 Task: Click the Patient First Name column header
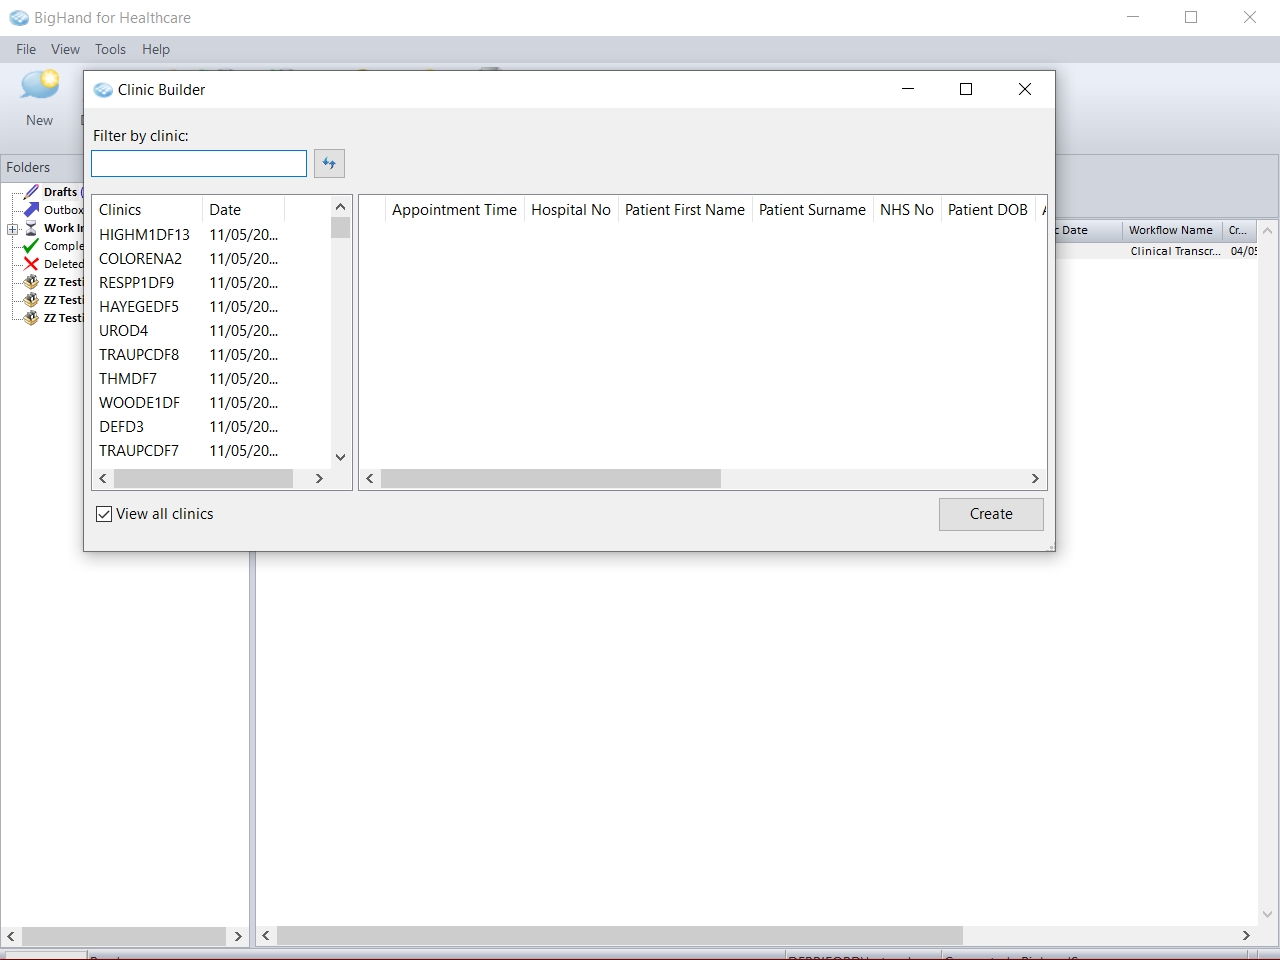pyautogui.click(x=685, y=210)
